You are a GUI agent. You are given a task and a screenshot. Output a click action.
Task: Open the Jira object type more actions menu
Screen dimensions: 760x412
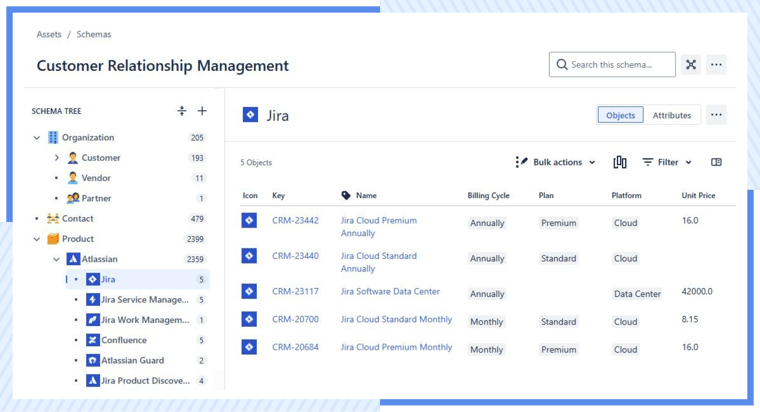(x=716, y=115)
